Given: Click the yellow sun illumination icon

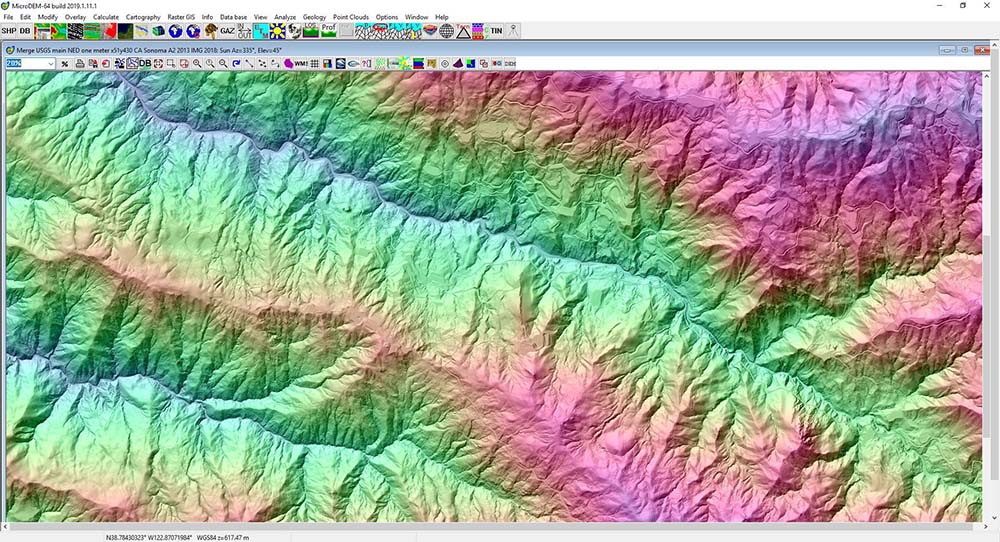Looking at the screenshot, I should pyautogui.click(x=277, y=31).
